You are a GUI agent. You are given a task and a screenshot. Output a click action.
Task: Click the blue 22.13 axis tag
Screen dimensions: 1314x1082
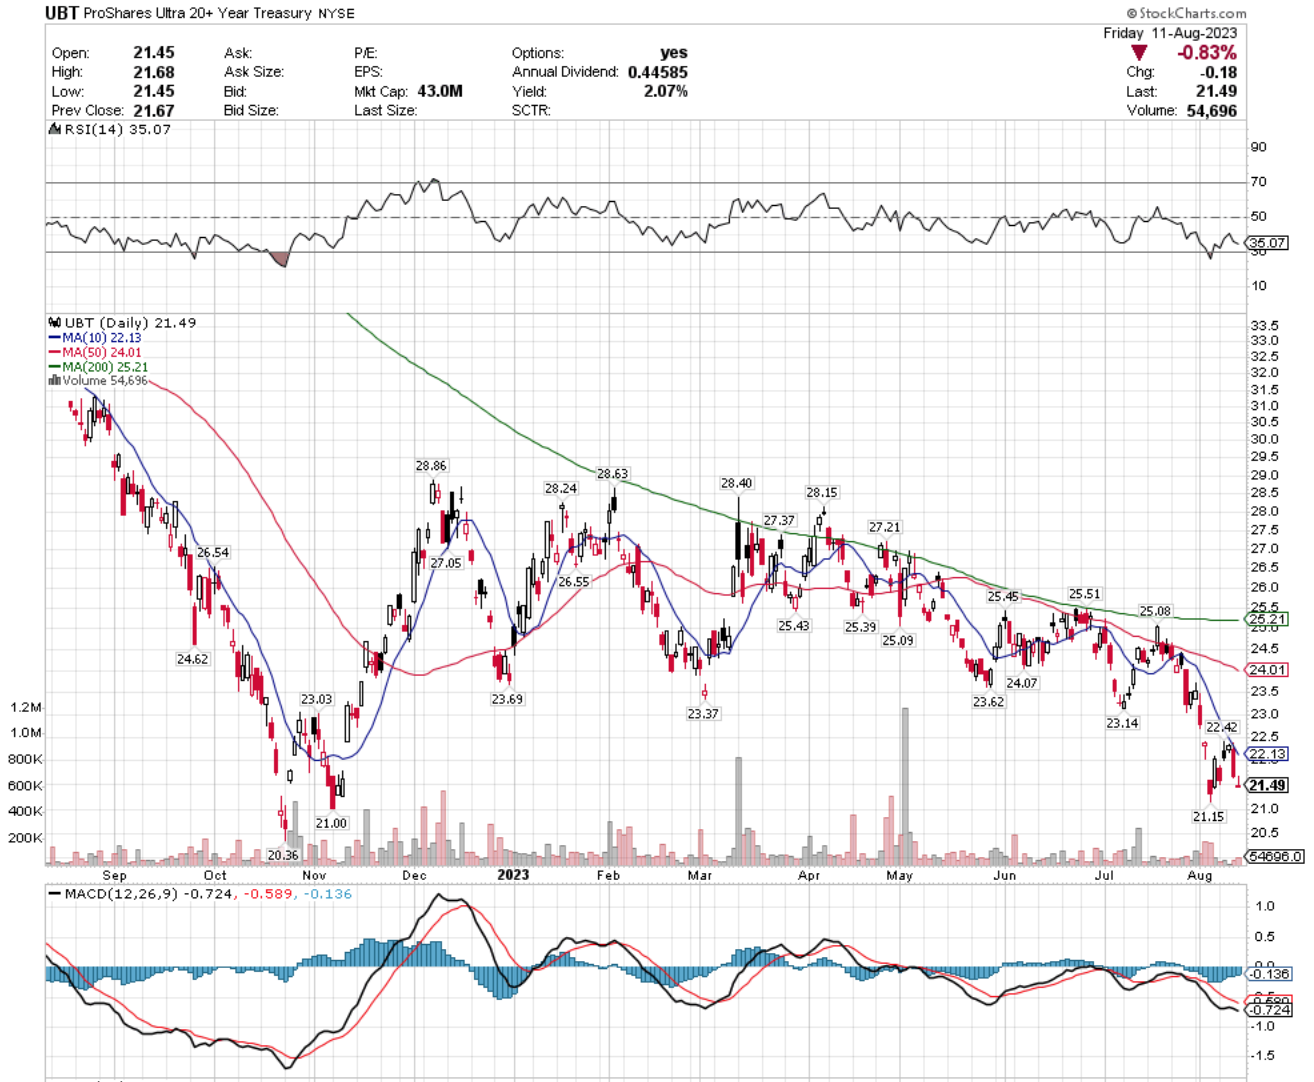pos(1267,754)
